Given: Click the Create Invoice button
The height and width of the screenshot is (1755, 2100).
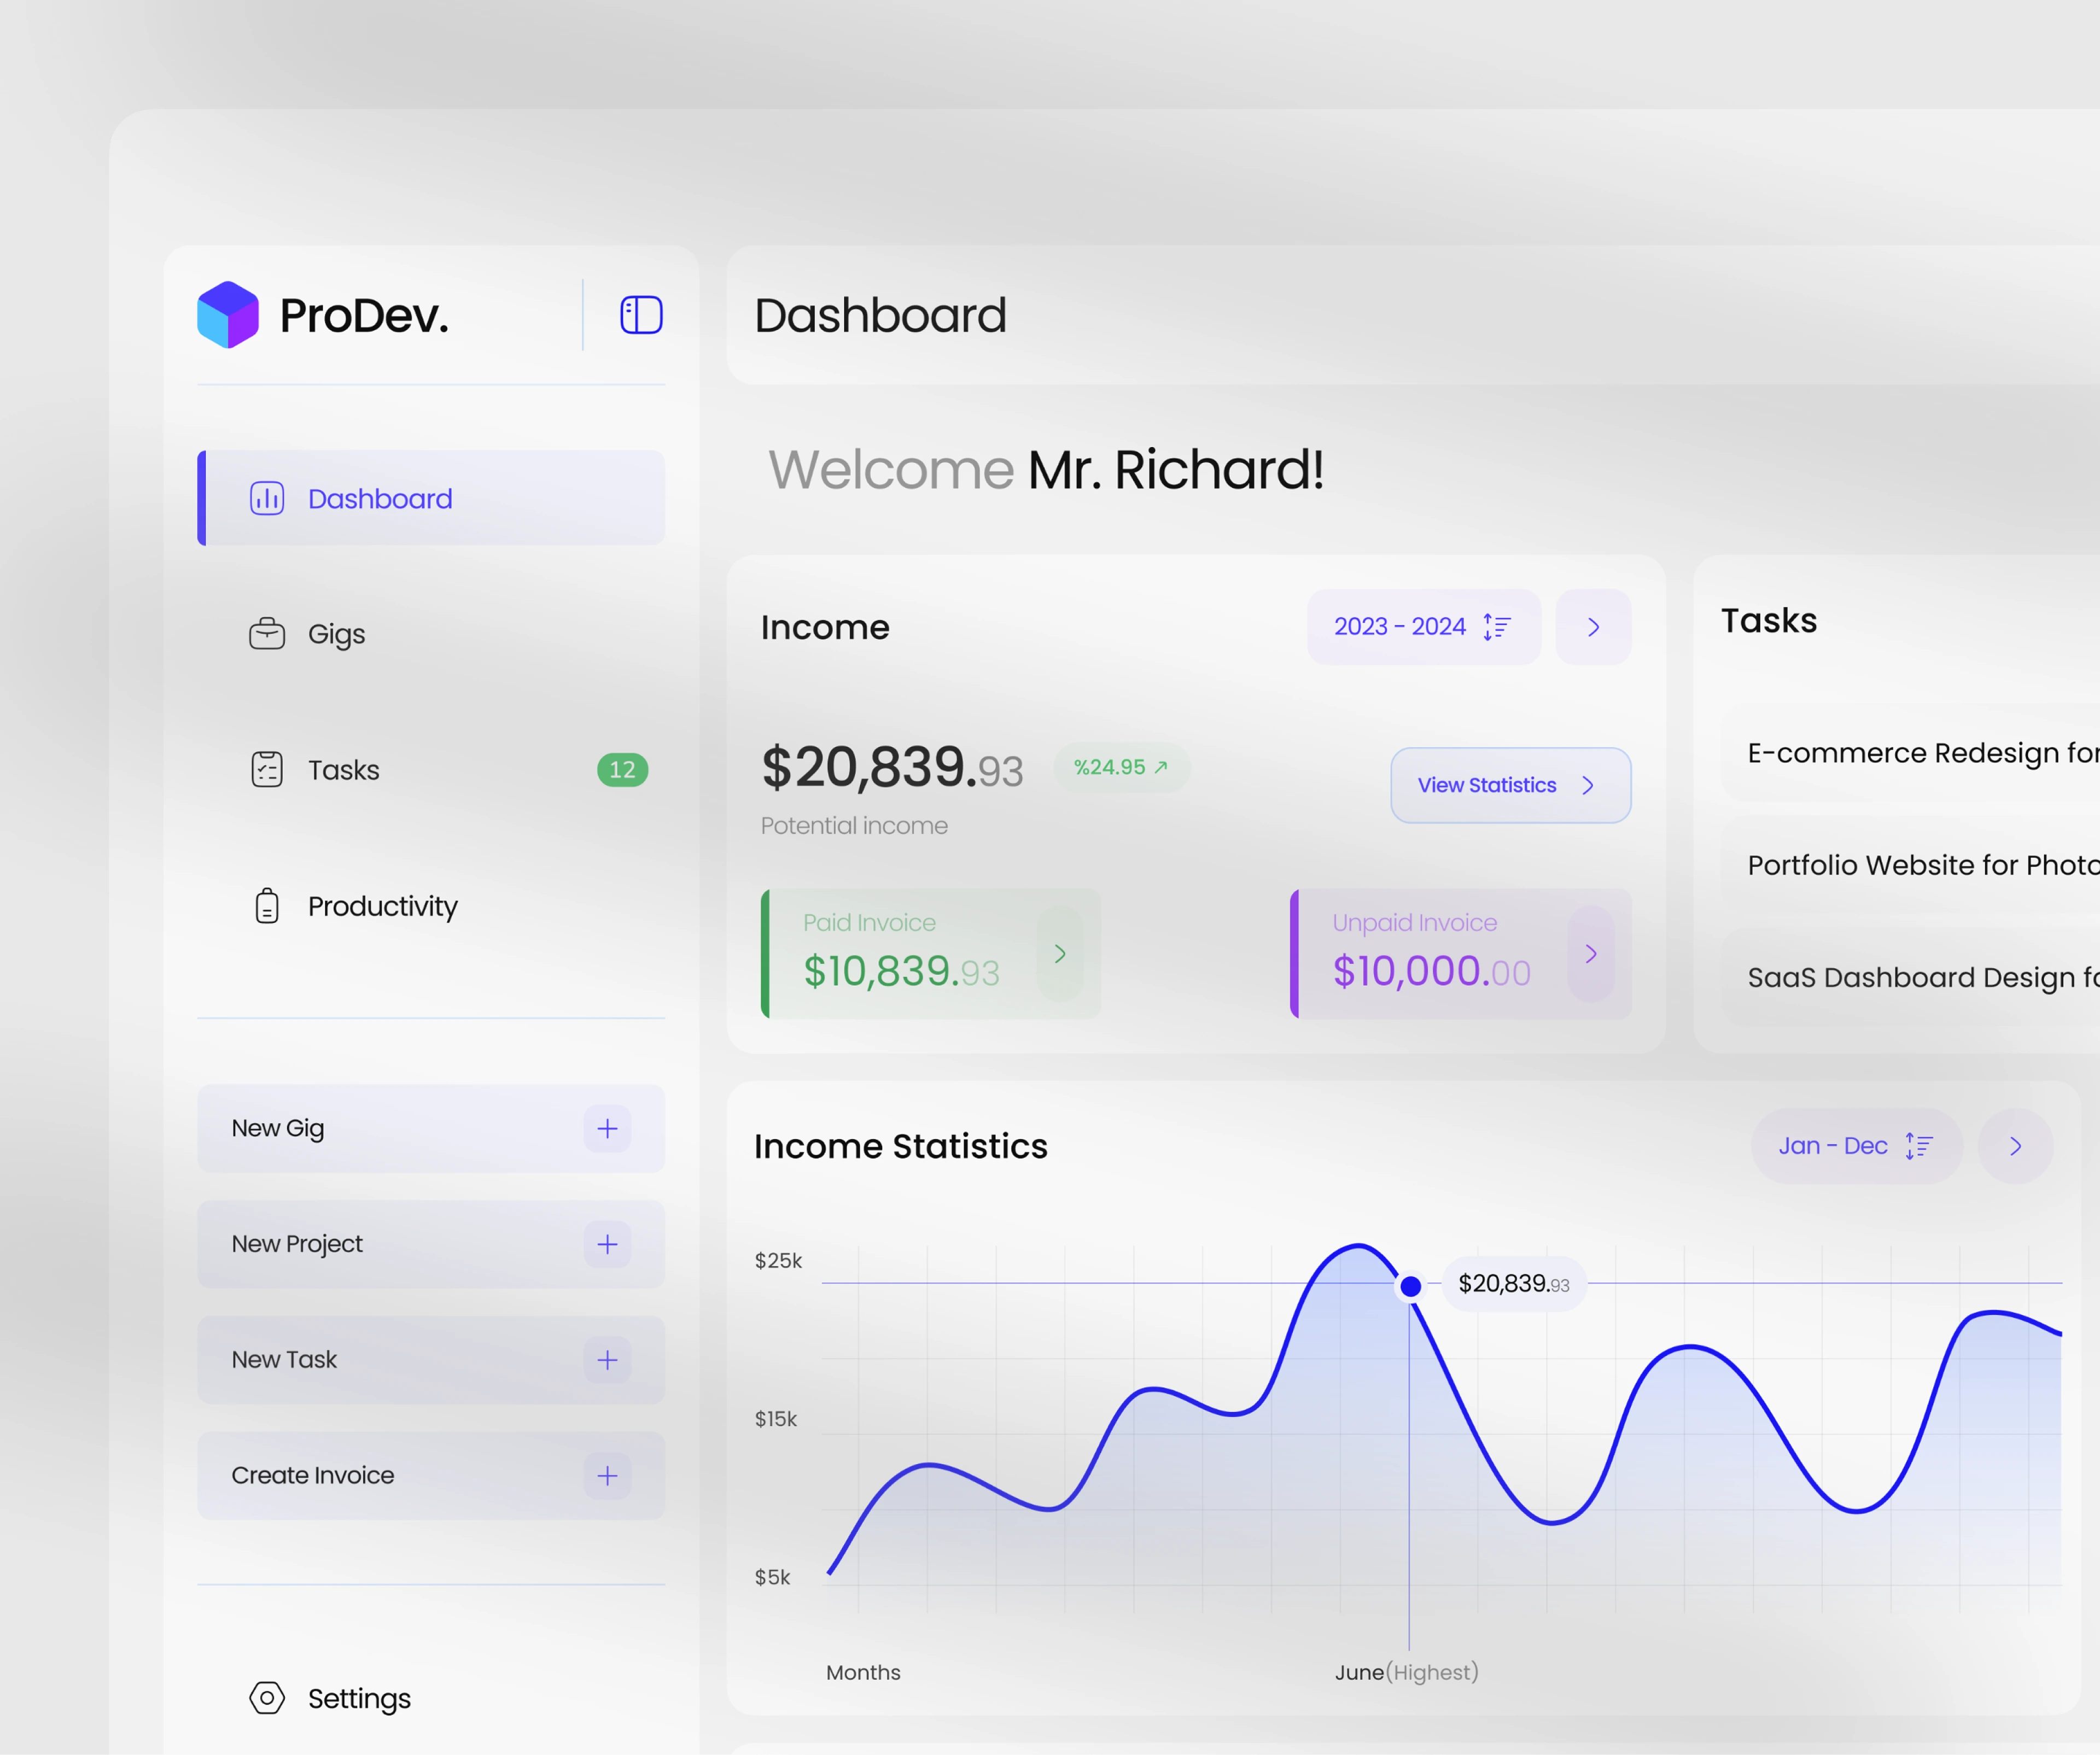Looking at the screenshot, I should pos(431,1476).
